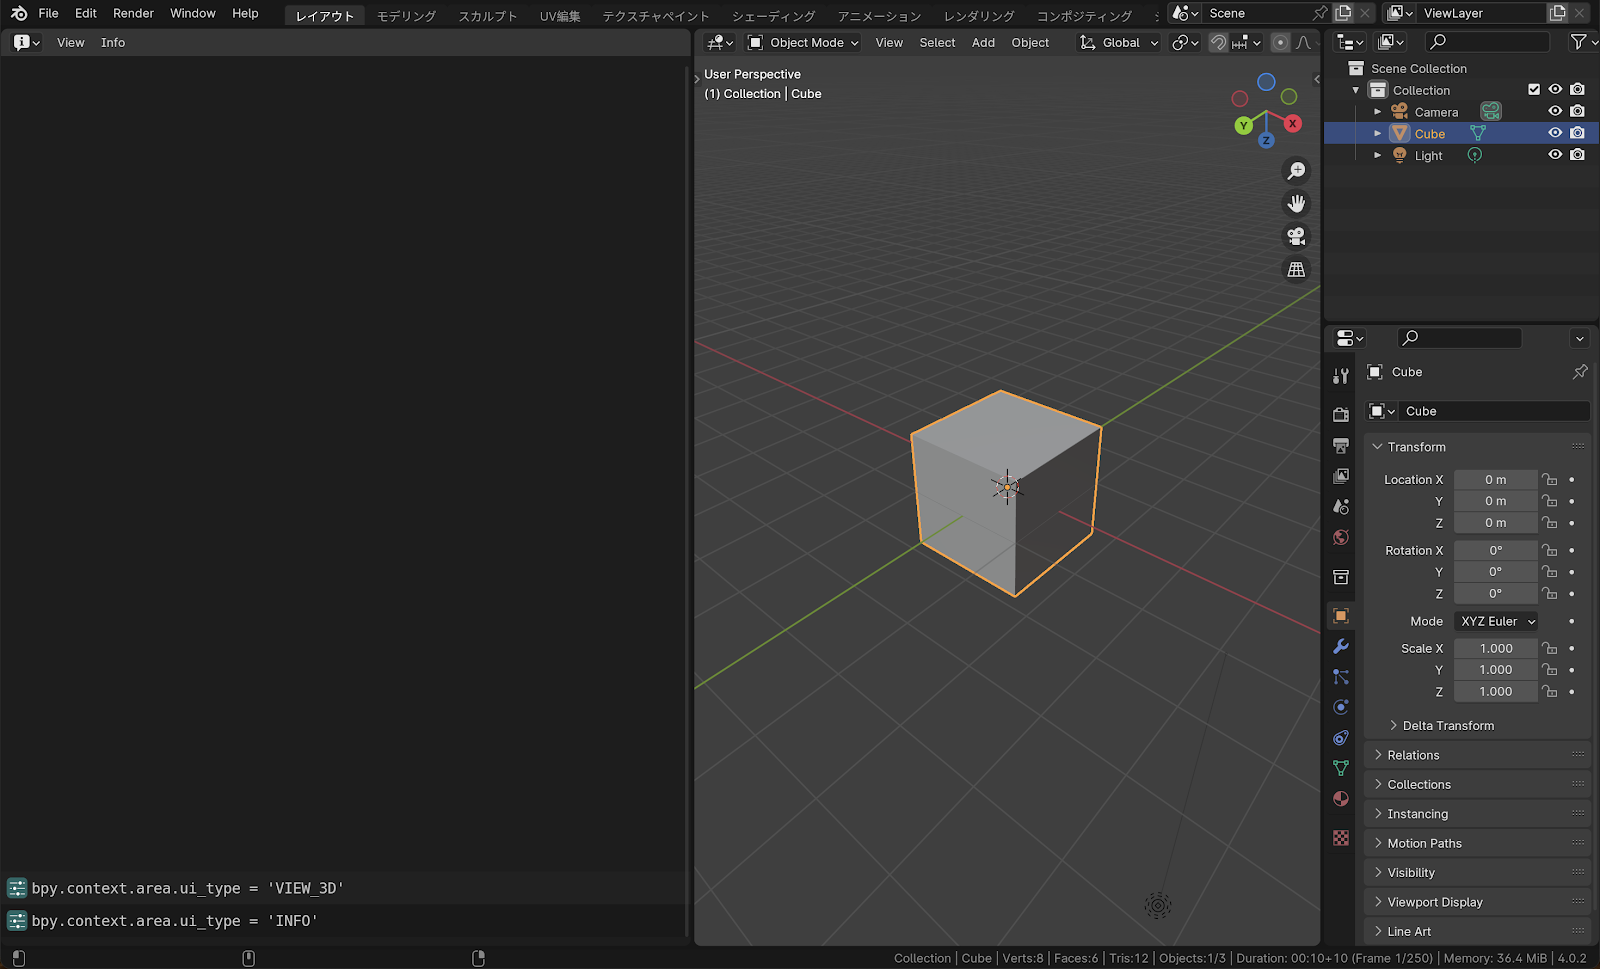The height and width of the screenshot is (969, 1600).
Task: Open the Info editor's View menu
Action: coord(70,42)
